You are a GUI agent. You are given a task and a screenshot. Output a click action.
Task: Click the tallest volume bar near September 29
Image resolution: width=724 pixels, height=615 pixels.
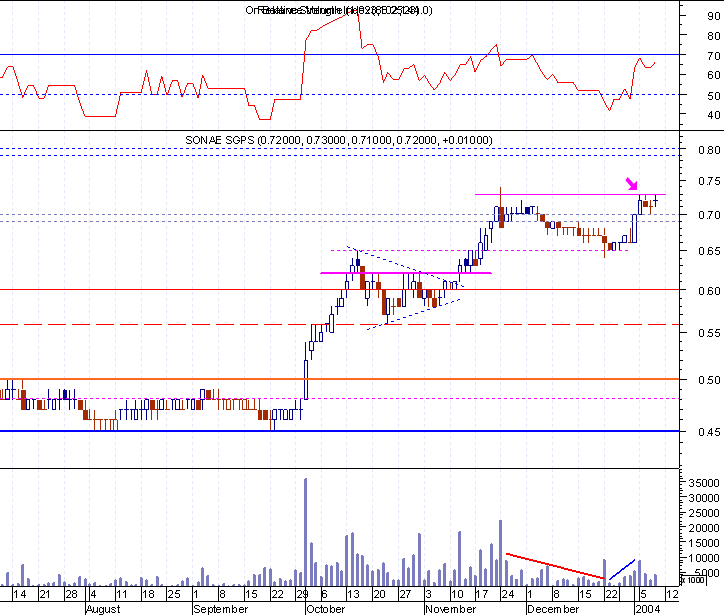pos(305,532)
